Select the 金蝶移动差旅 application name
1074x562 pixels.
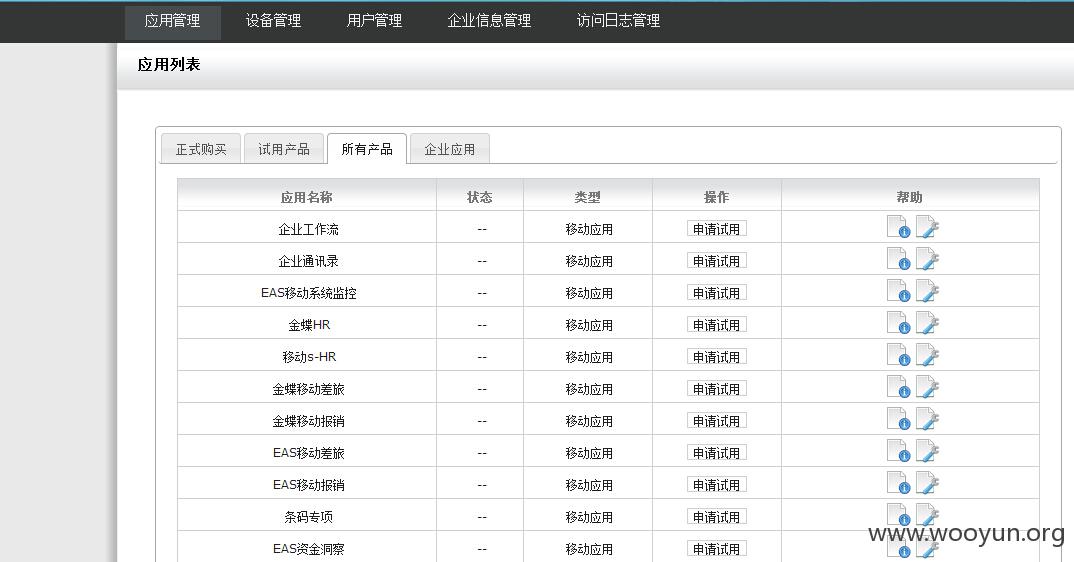point(308,389)
